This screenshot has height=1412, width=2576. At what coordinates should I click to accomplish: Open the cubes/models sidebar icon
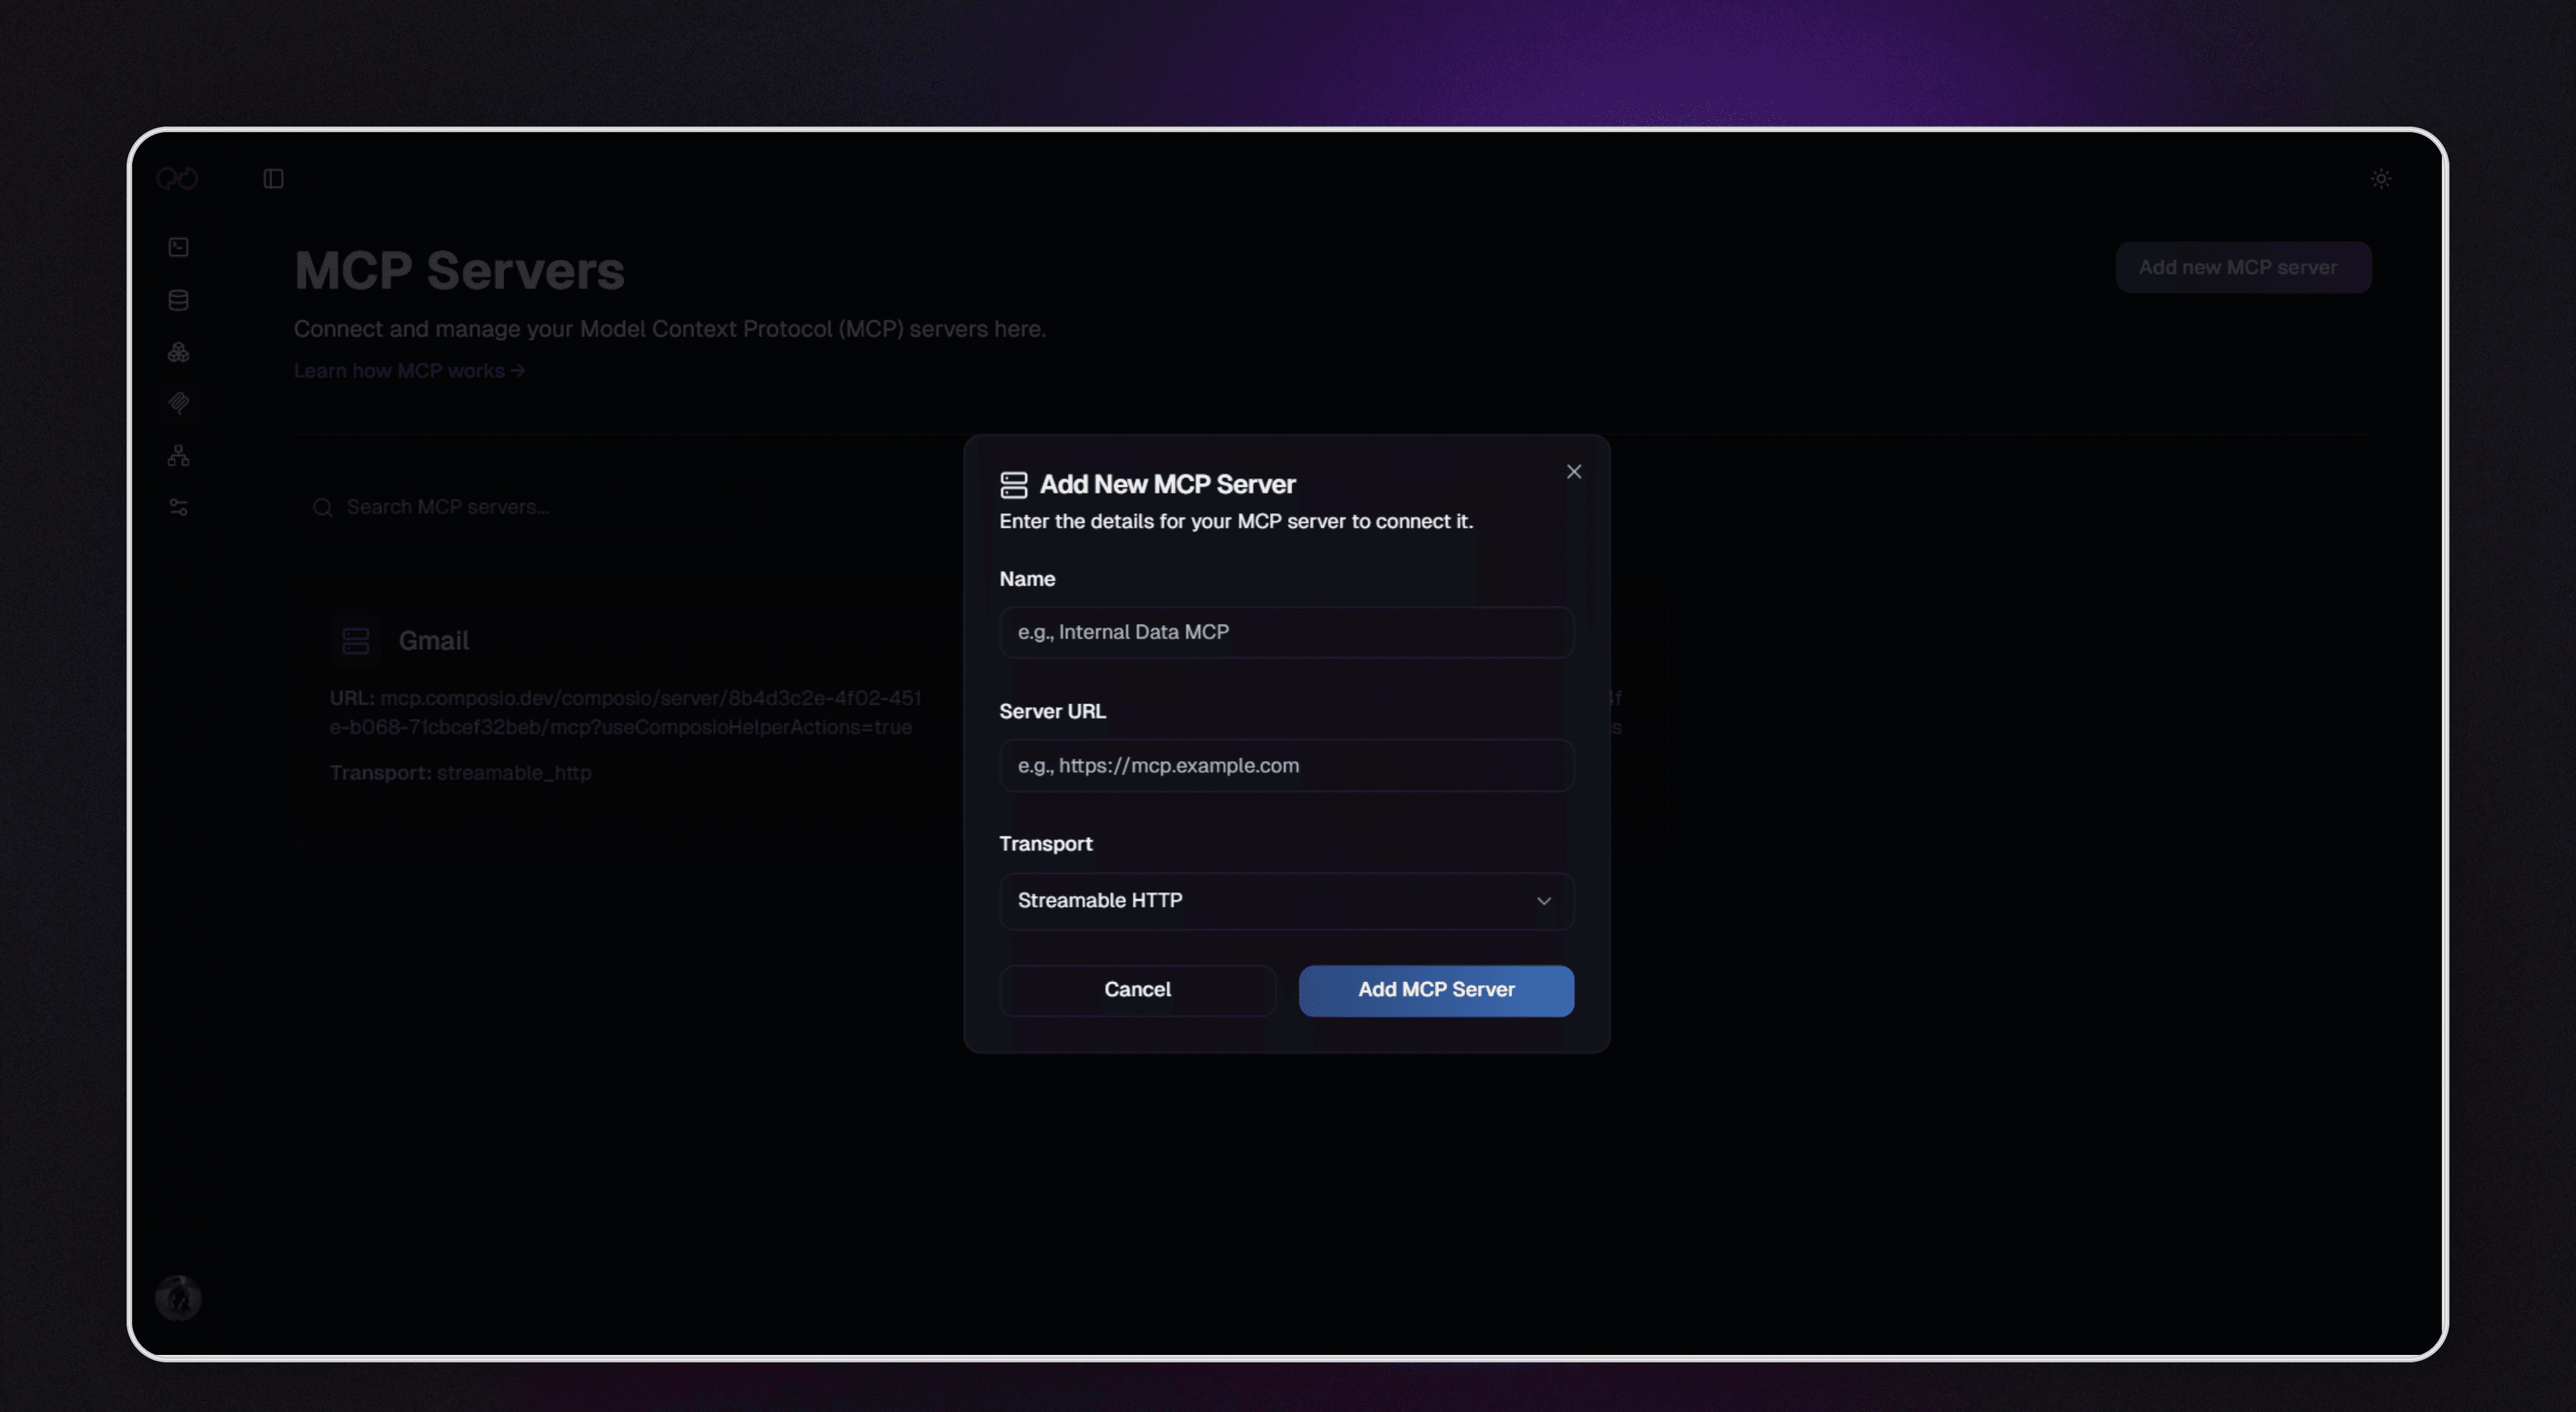[x=179, y=352]
